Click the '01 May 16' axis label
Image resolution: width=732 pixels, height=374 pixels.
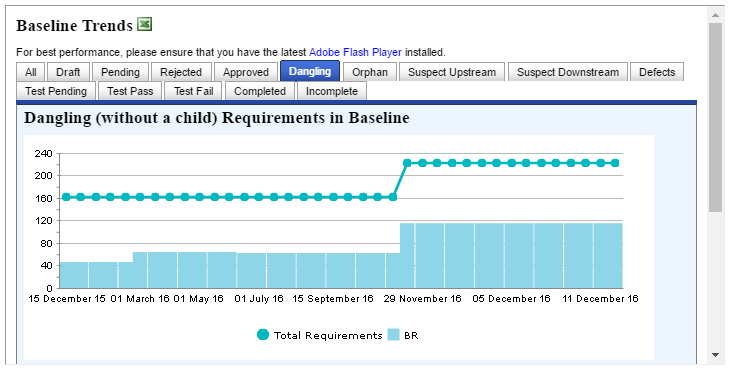199,299
